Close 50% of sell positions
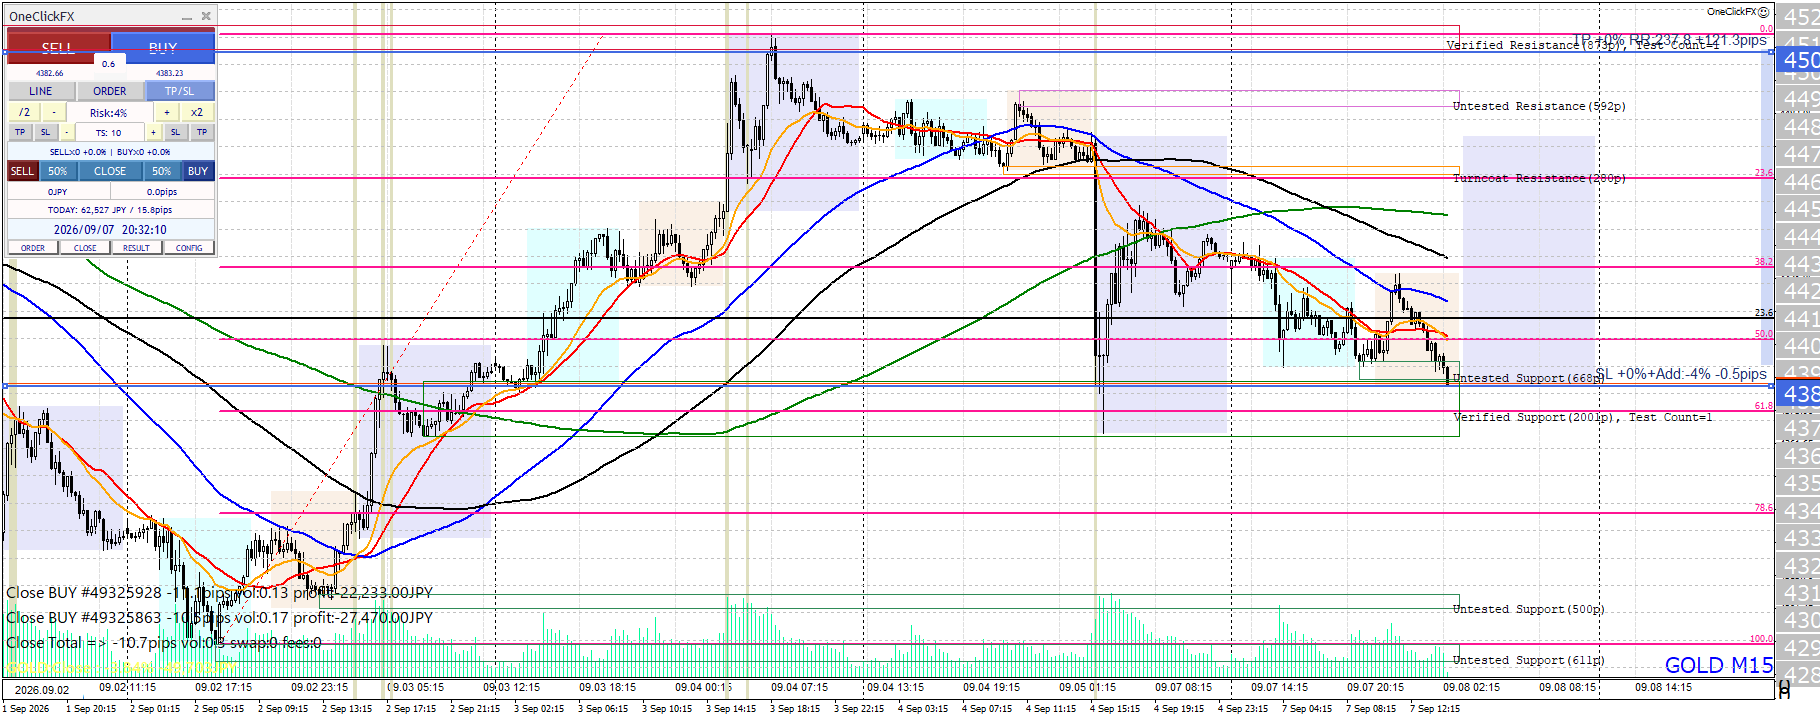 click(x=58, y=171)
